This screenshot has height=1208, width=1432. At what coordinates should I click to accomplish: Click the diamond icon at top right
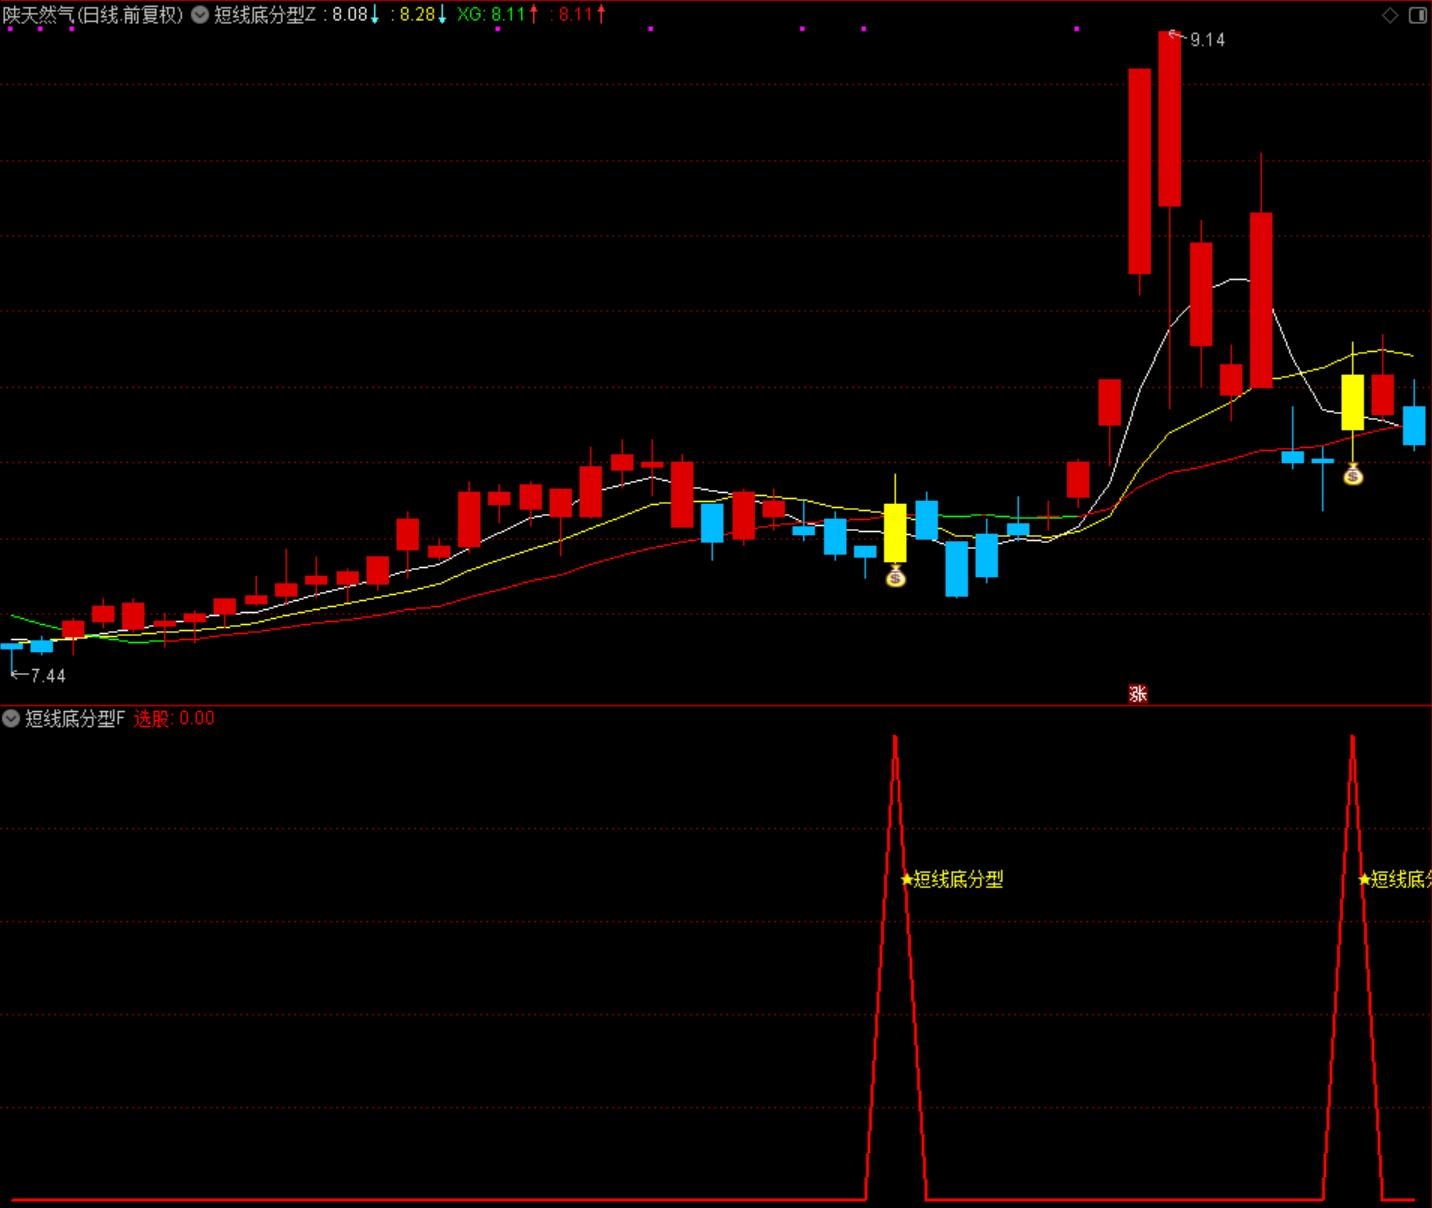[x=1390, y=15]
